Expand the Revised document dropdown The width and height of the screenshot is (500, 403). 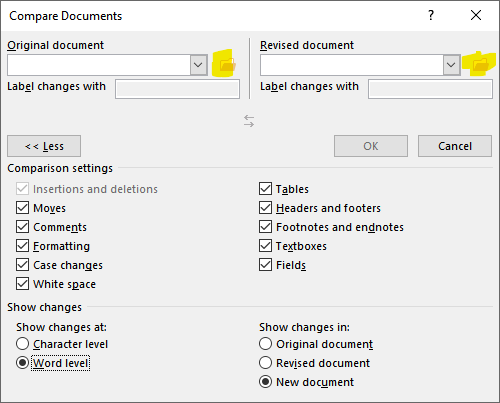451,65
